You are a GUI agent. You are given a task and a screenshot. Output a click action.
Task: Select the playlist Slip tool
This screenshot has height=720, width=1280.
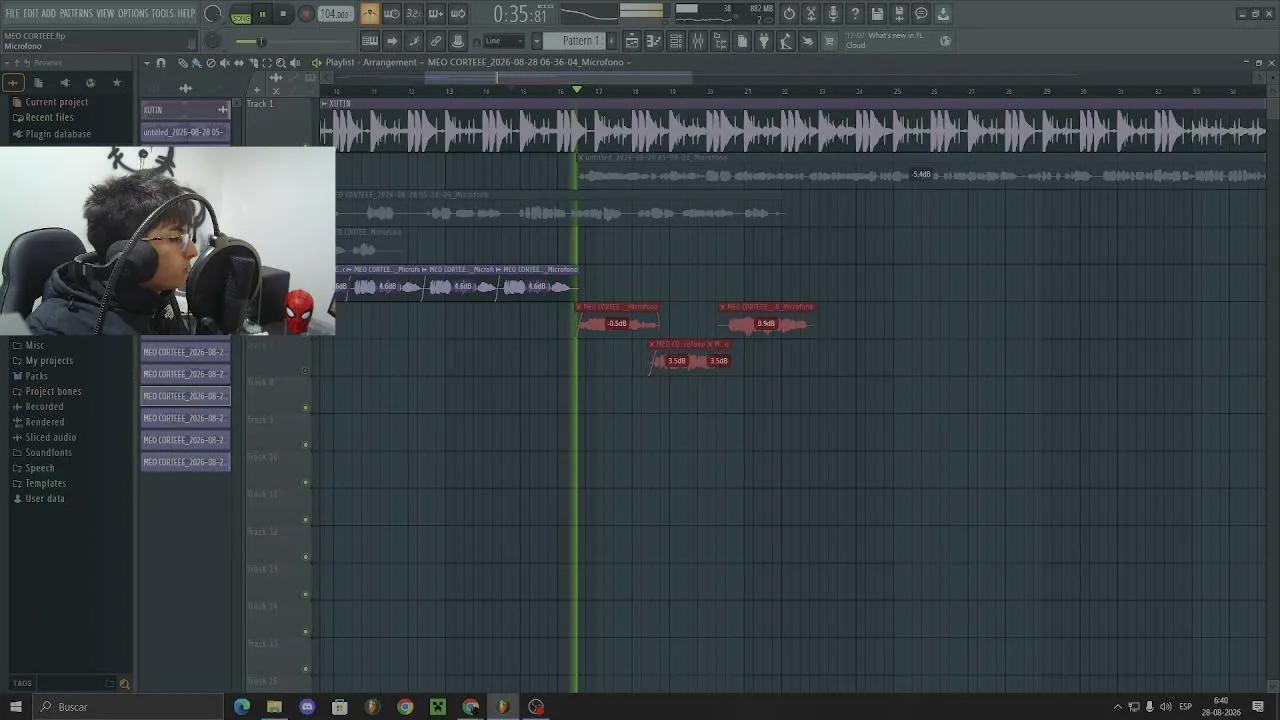[238, 63]
